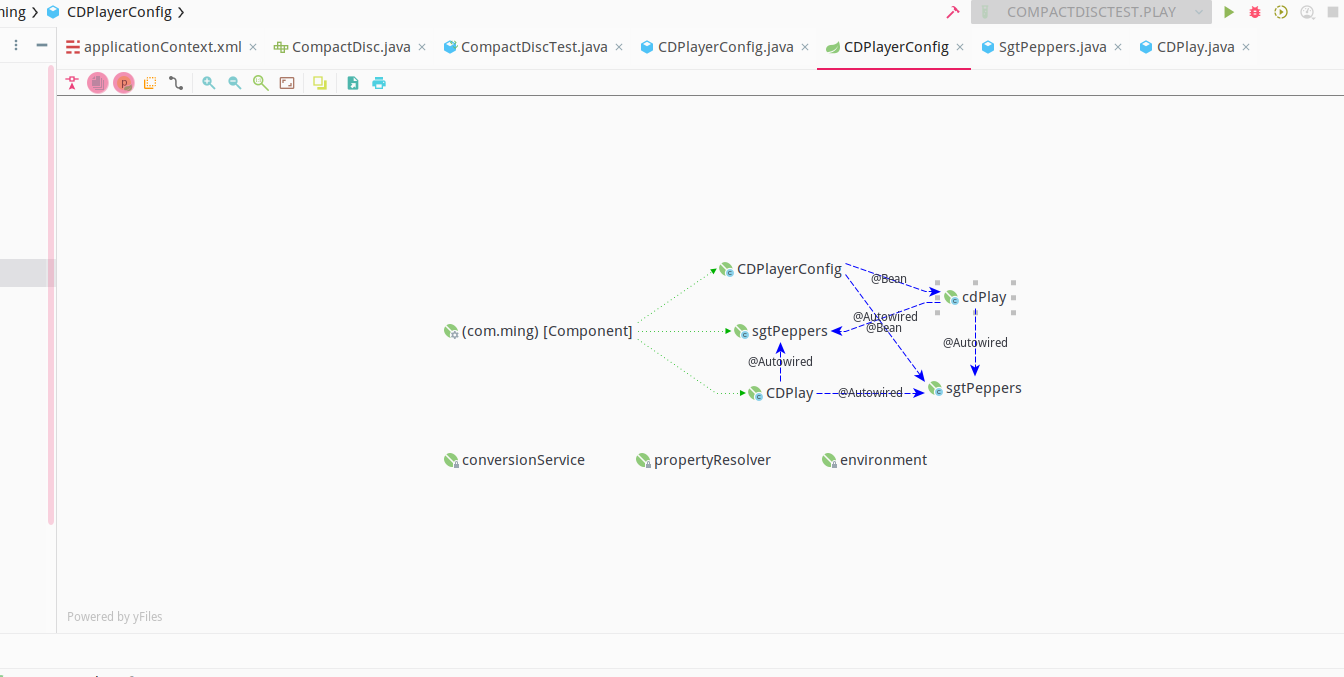Fit diagram content to window
The width and height of the screenshot is (1344, 677).
[x=287, y=83]
